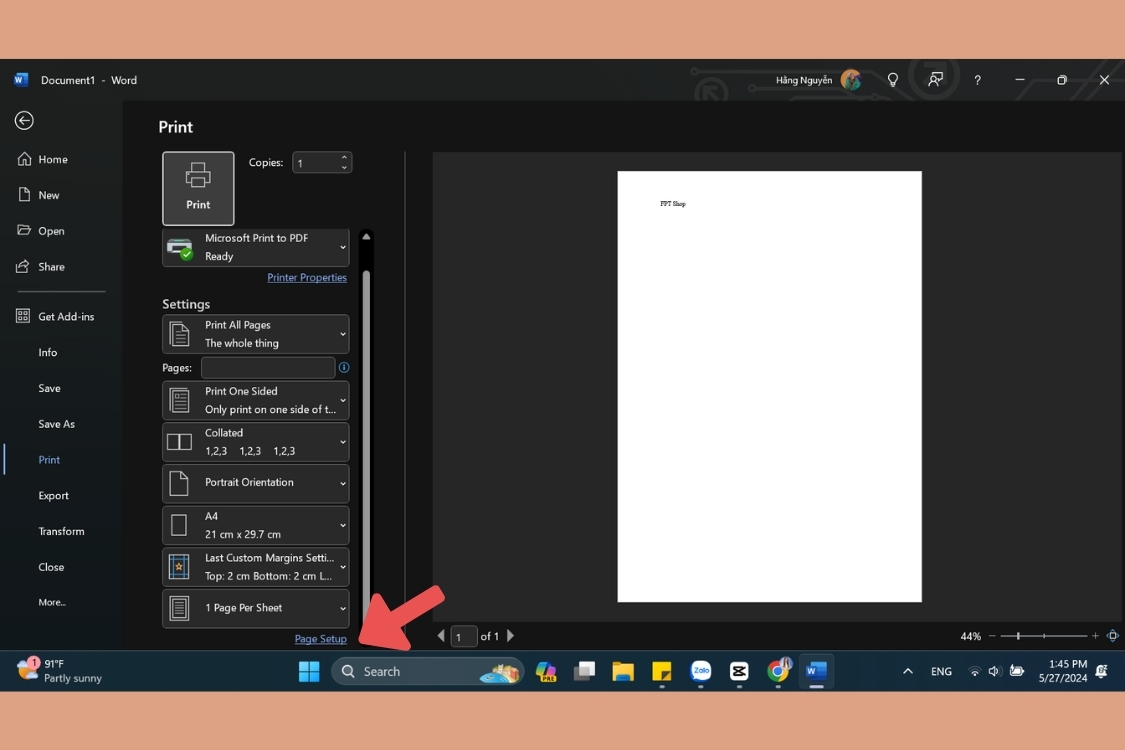Click the feedback person icon
1125x750 pixels.
click(x=935, y=80)
